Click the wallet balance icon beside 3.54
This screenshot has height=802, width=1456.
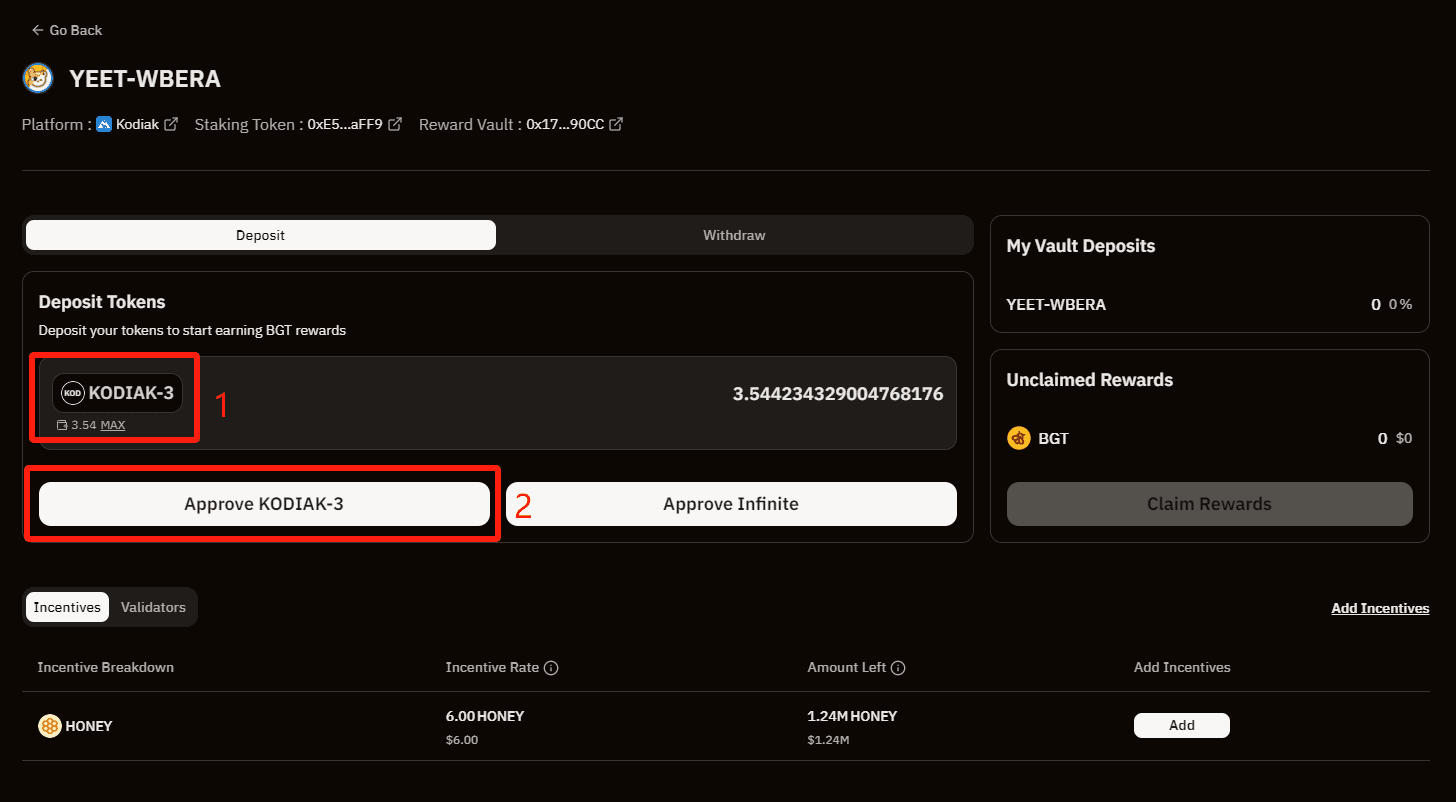point(63,425)
